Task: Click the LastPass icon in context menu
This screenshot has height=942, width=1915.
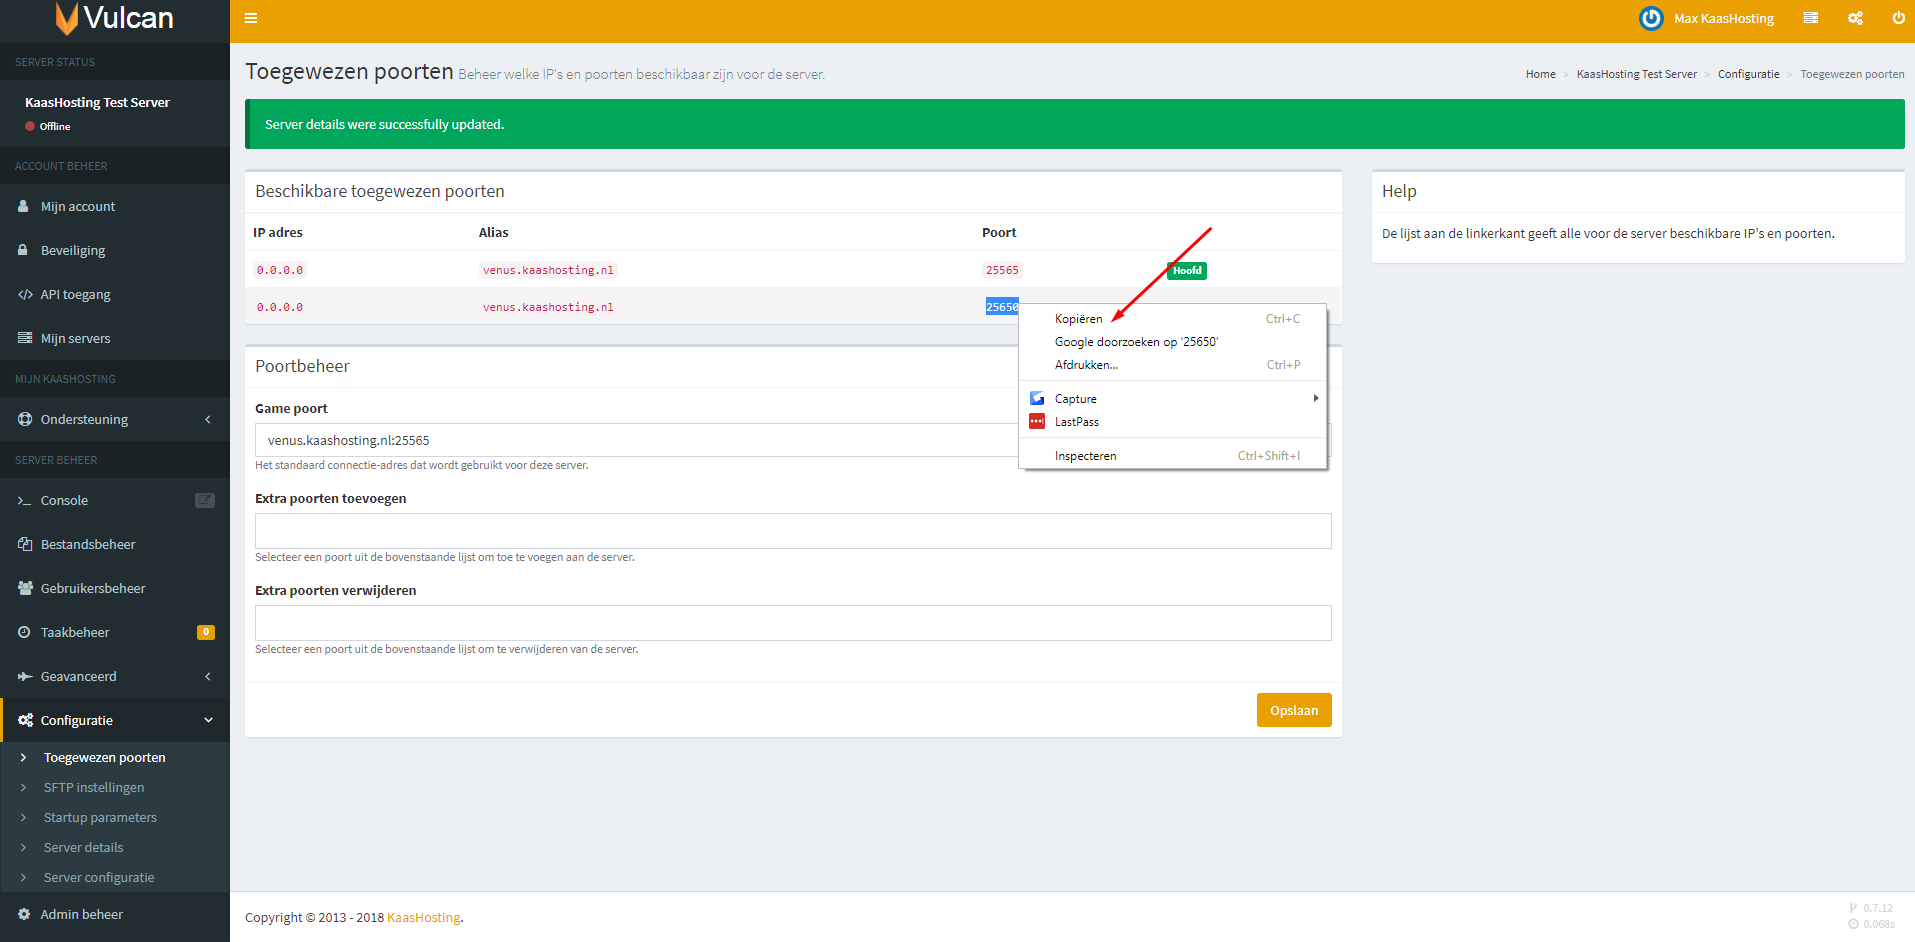Action: 1037,421
